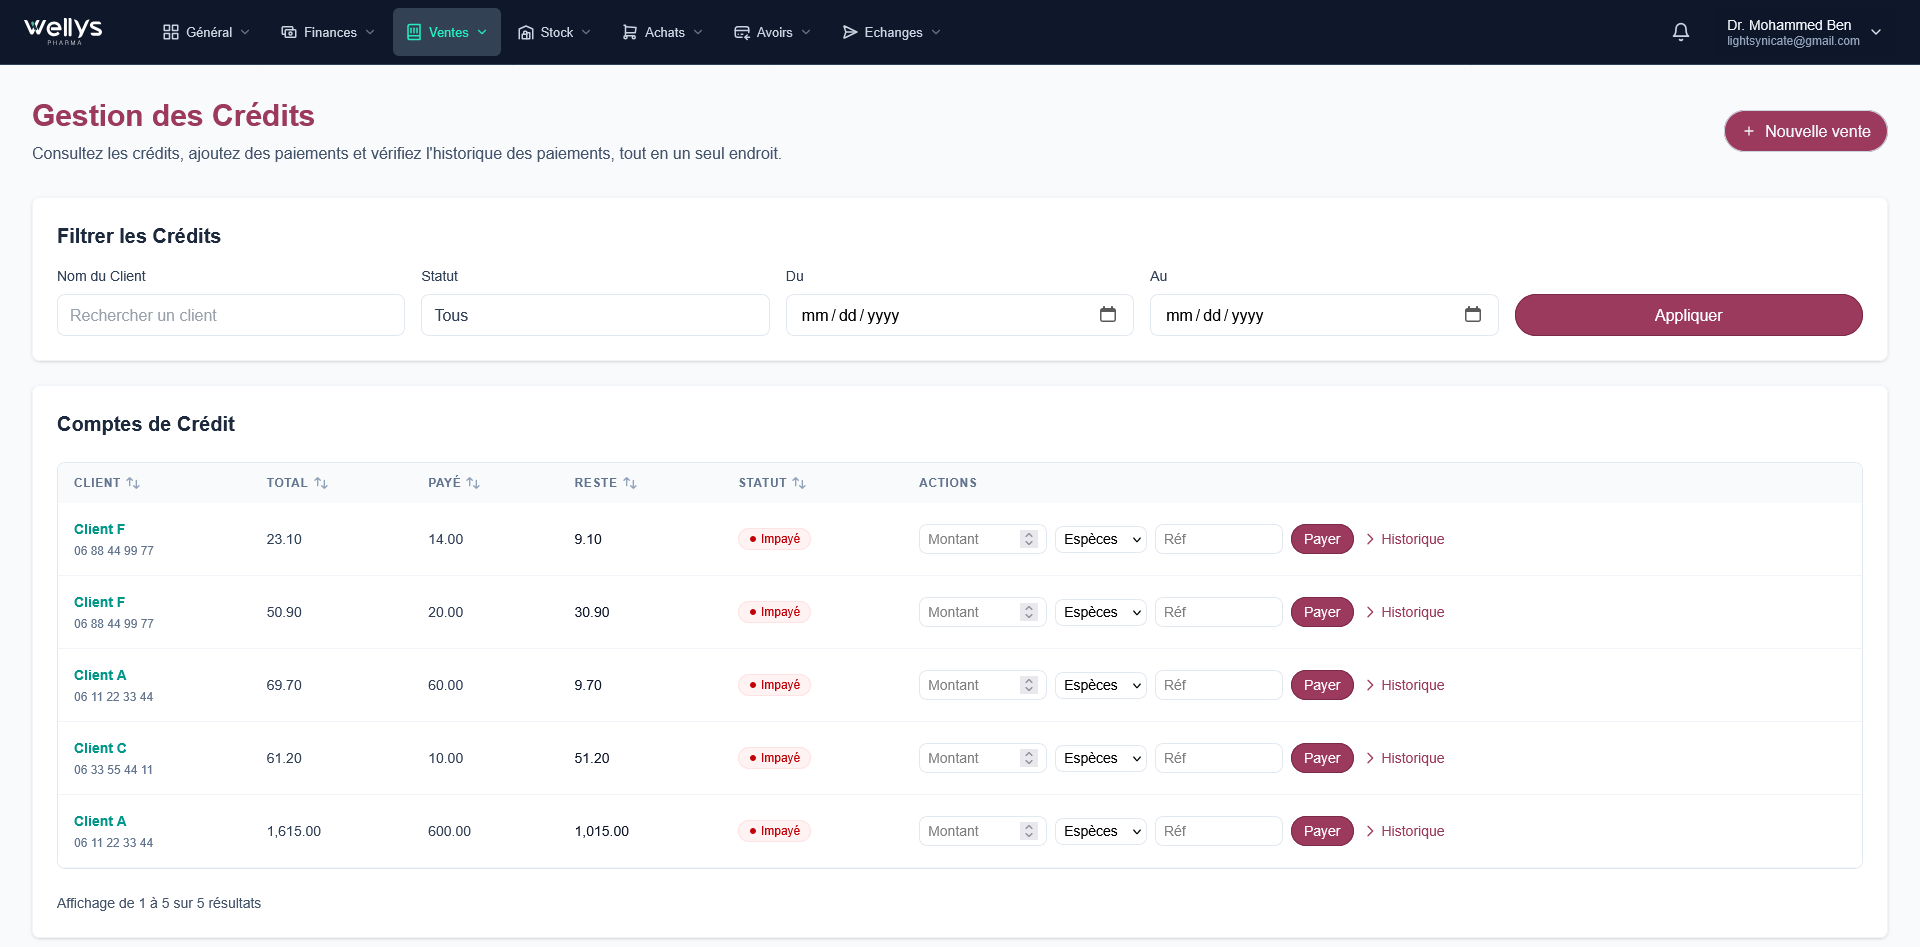Click the notification bell icon
The width and height of the screenshot is (1920, 947).
(1681, 32)
